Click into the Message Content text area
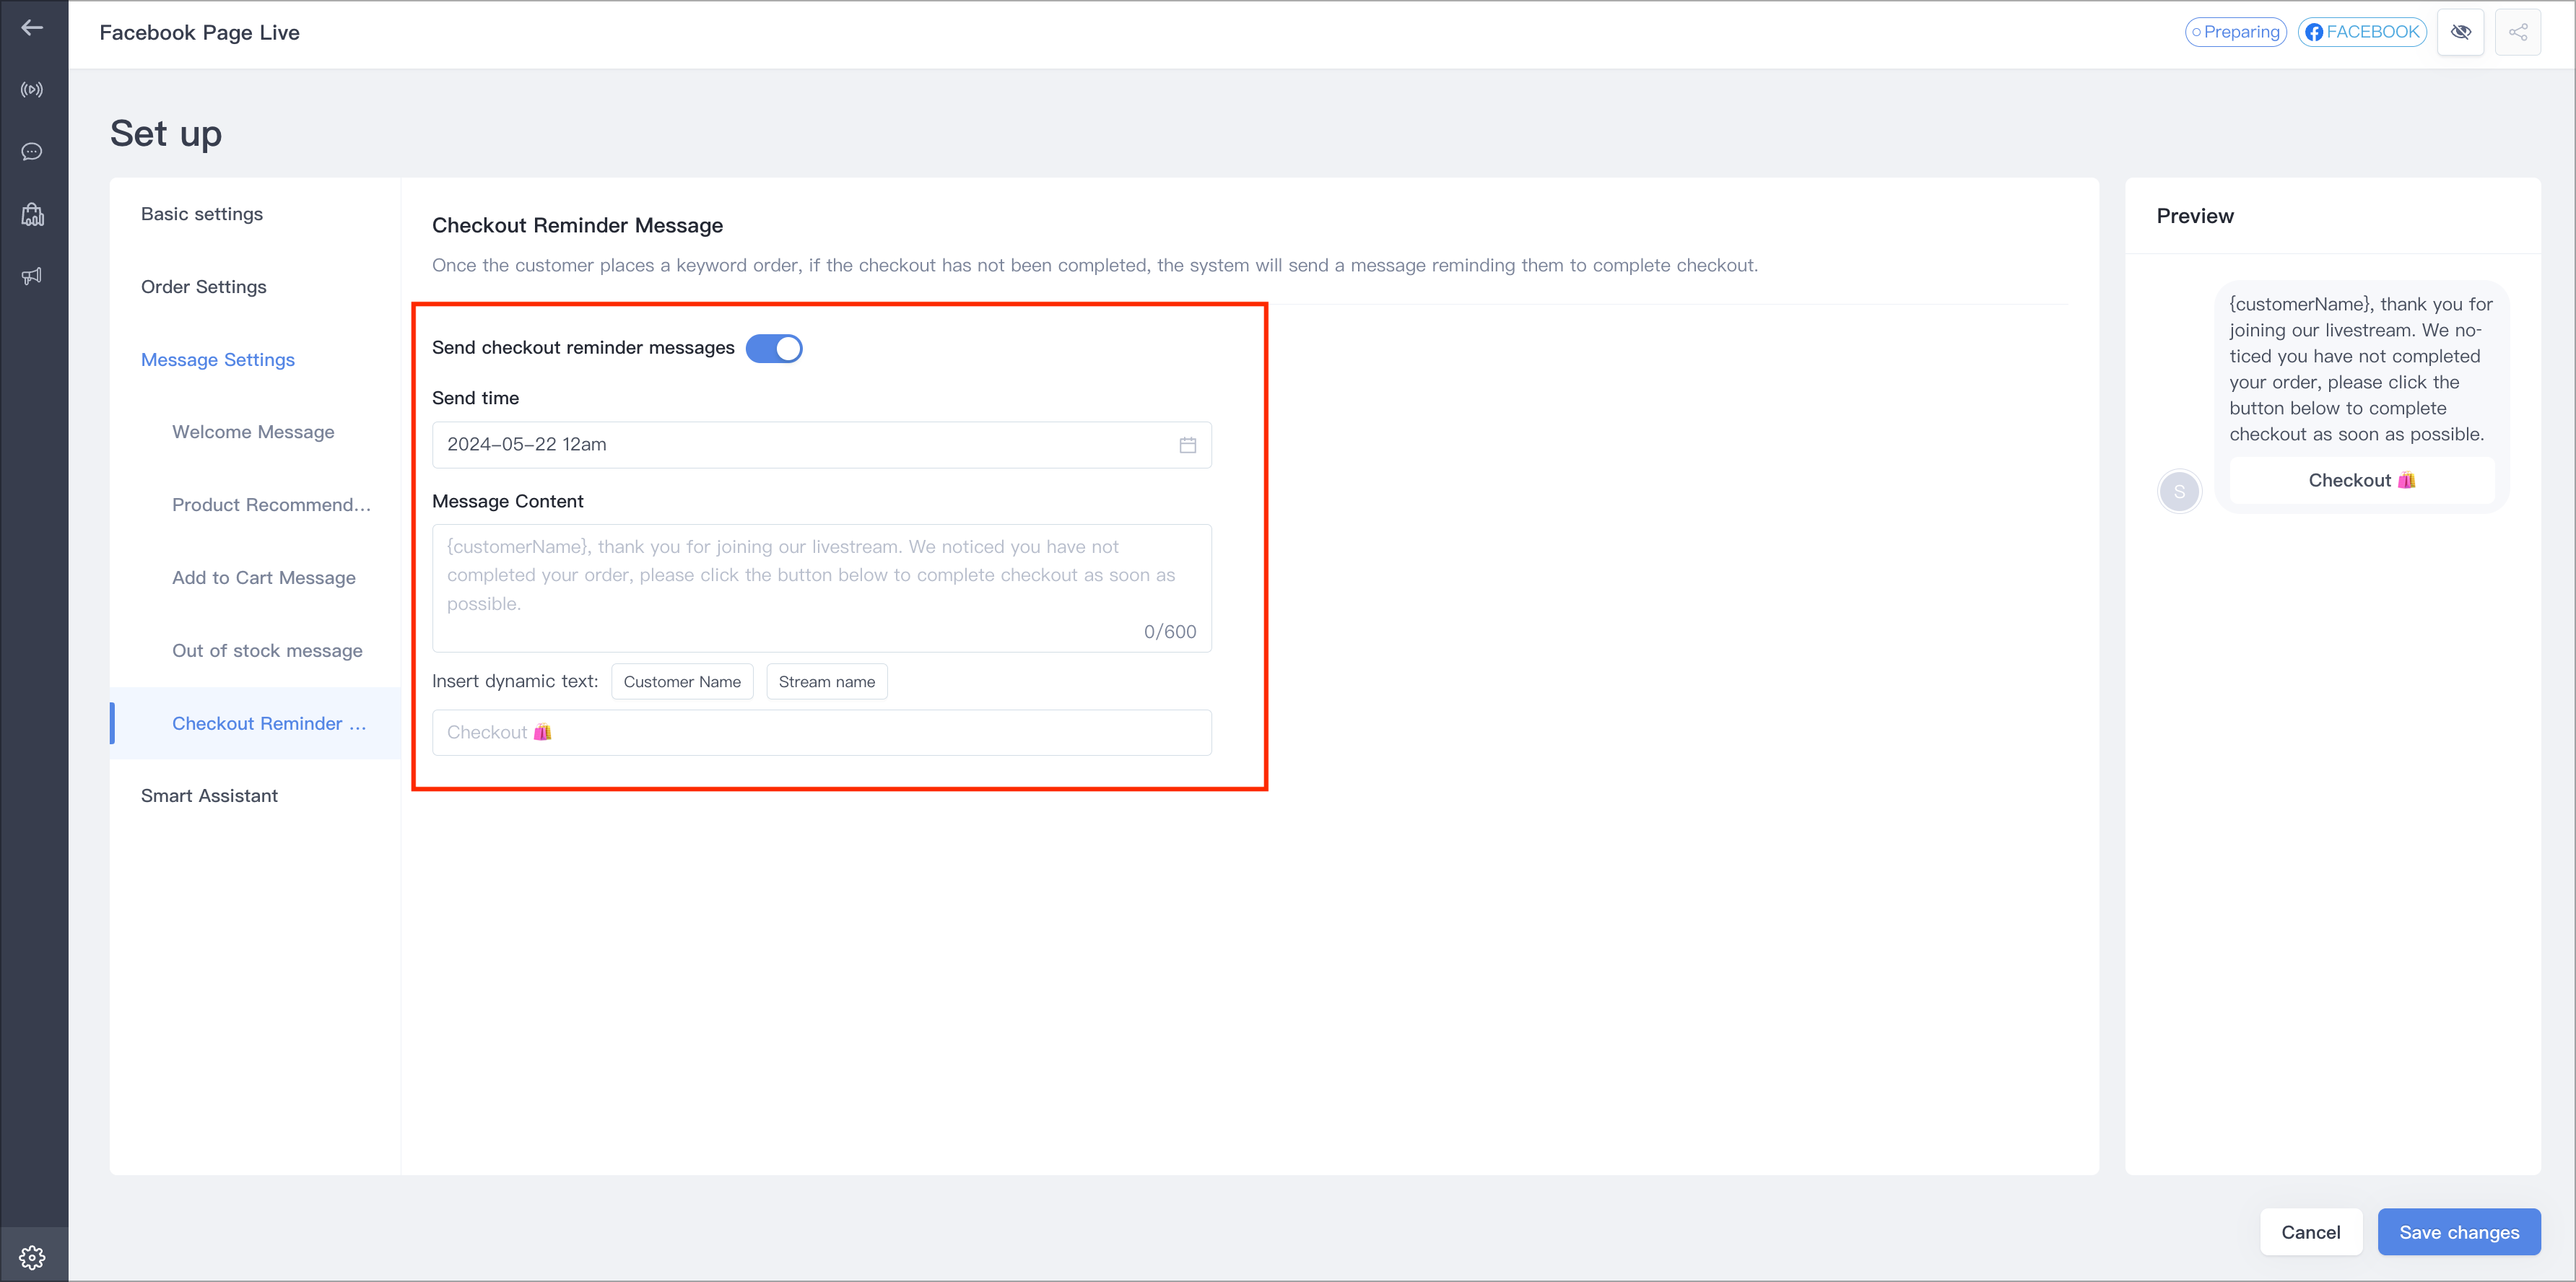Viewport: 2576px width, 1282px height. [821, 588]
